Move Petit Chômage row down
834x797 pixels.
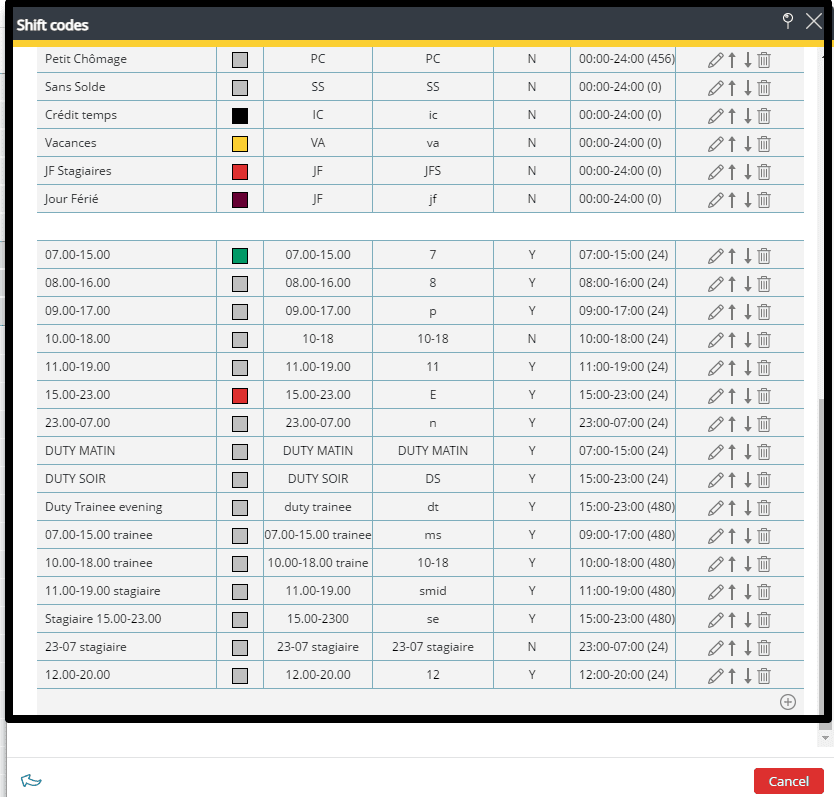tap(747, 59)
